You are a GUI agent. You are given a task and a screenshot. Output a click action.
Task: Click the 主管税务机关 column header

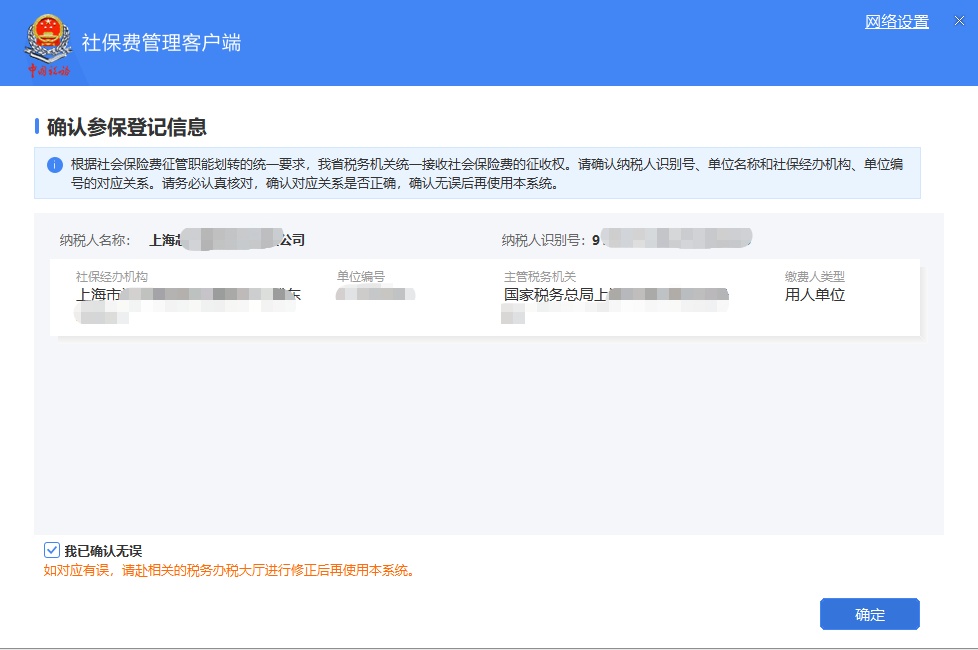click(x=540, y=277)
